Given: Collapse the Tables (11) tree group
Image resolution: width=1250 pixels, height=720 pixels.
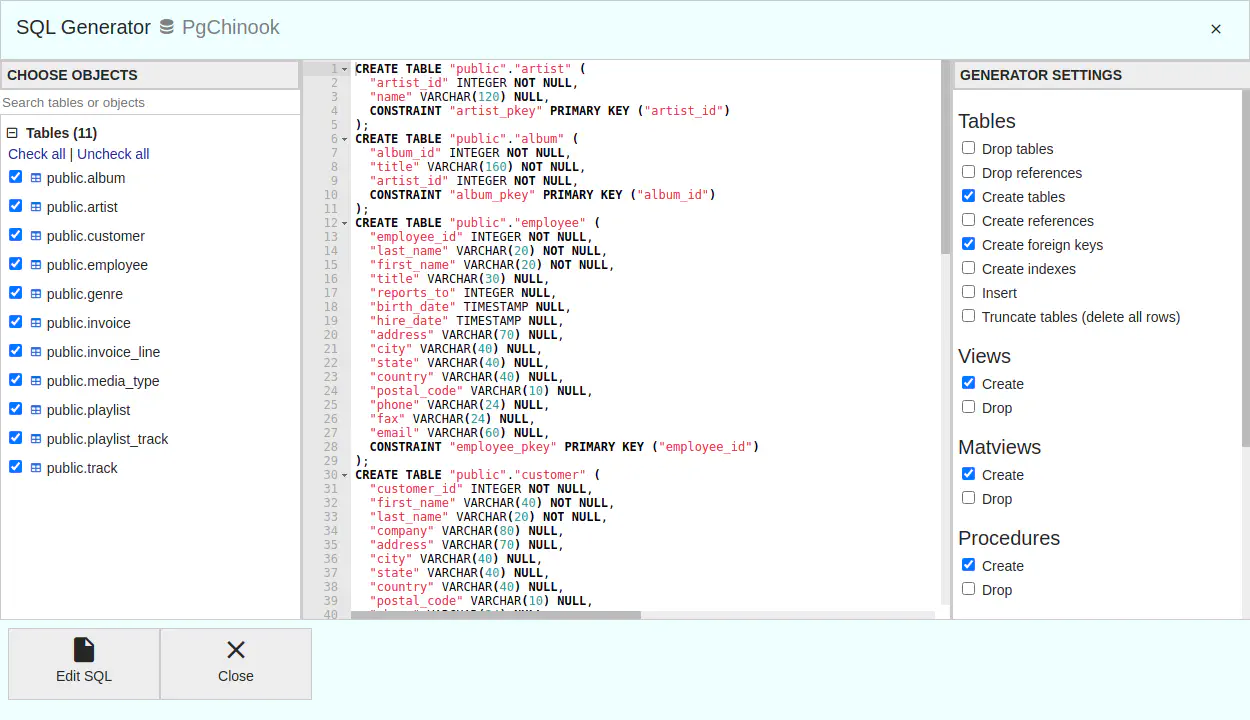Looking at the screenshot, I should click(13, 133).
